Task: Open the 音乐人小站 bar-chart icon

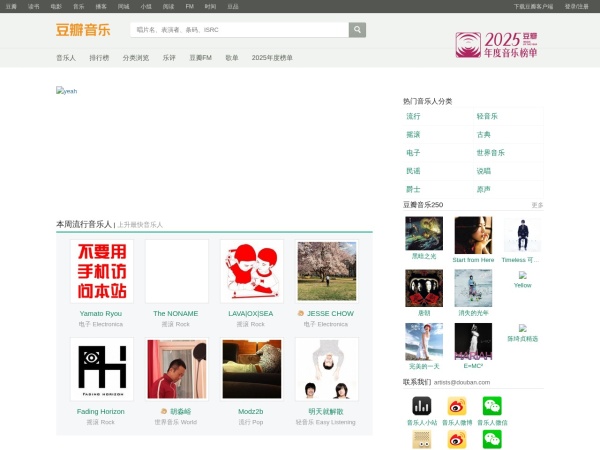Action: tap(421, 406)
